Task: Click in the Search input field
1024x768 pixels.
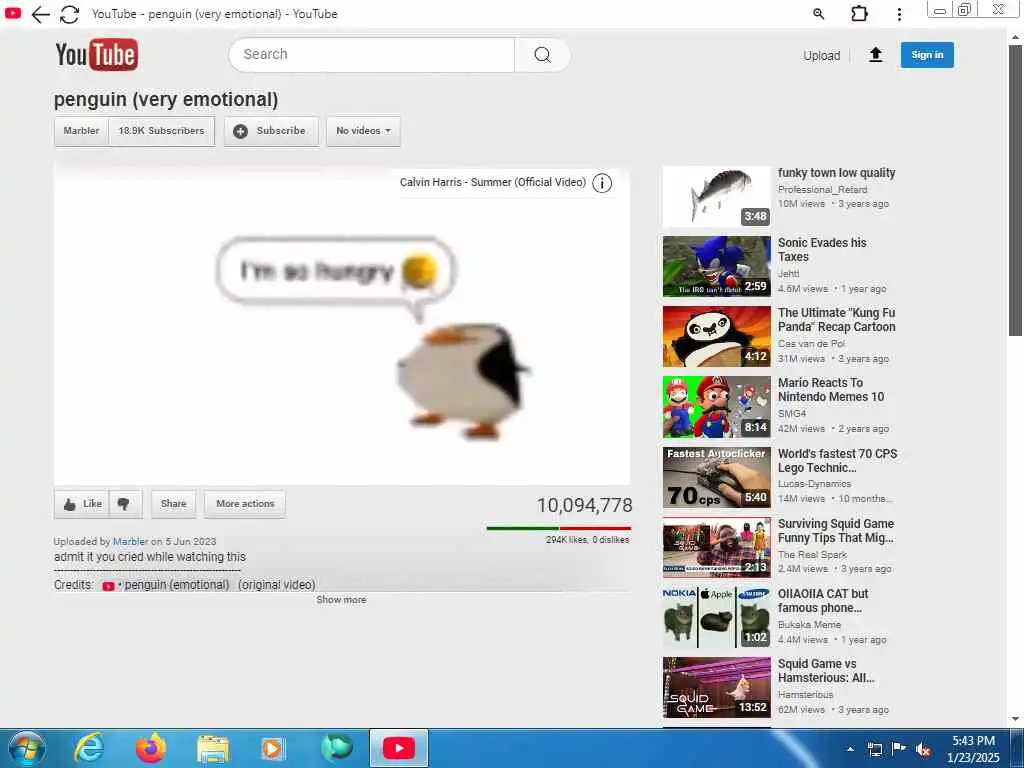Action: pos(372,55)
